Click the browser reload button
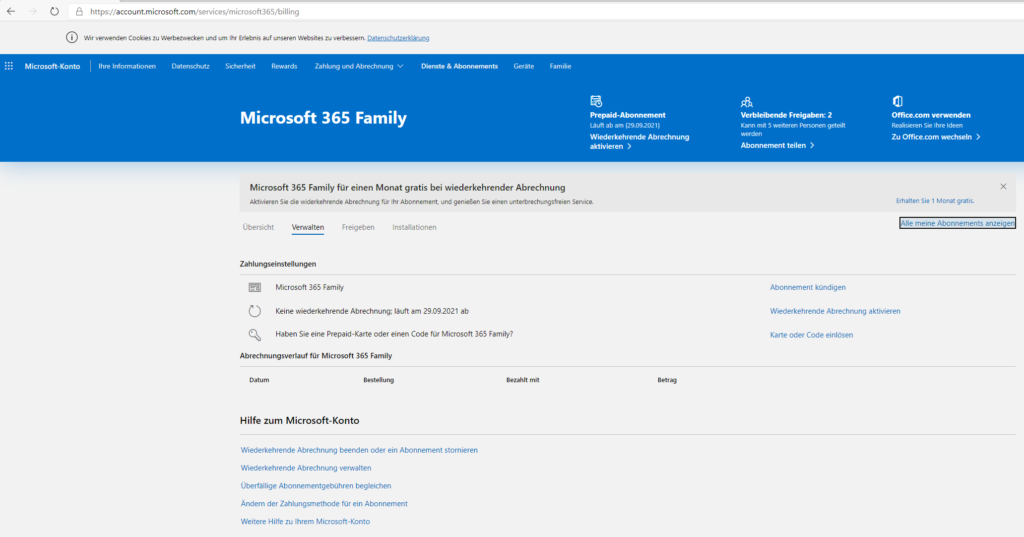Viewport: 1024px width, 537px height. (56, 11)
